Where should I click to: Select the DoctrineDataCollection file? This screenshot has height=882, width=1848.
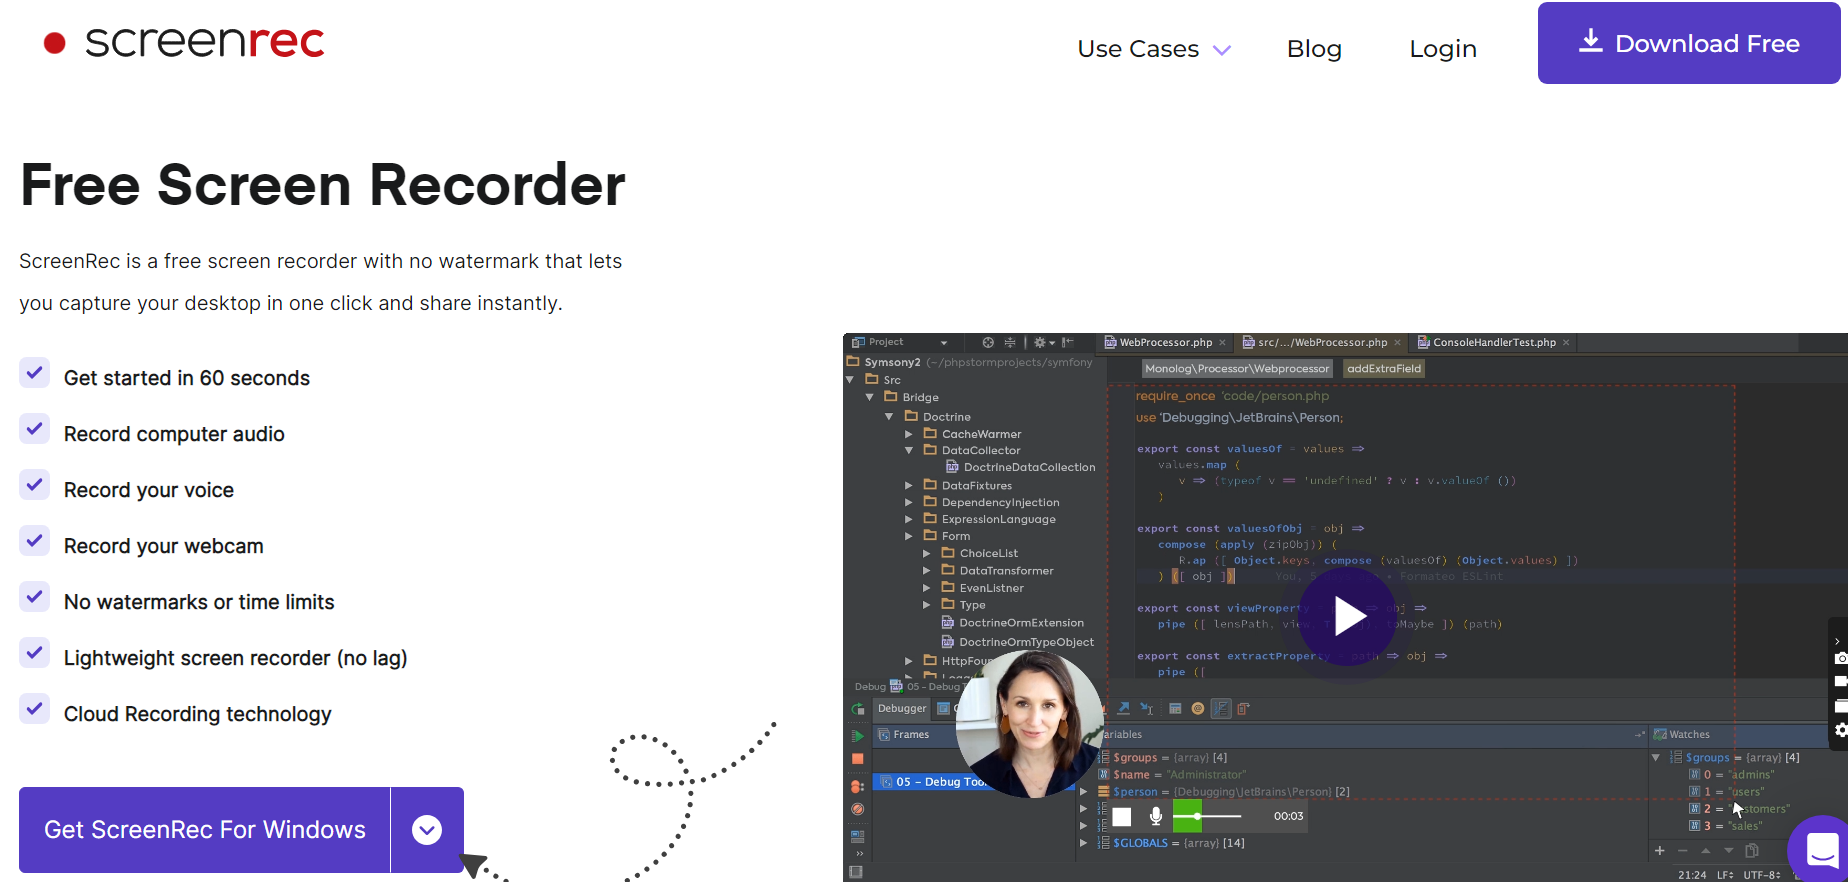1020,467
